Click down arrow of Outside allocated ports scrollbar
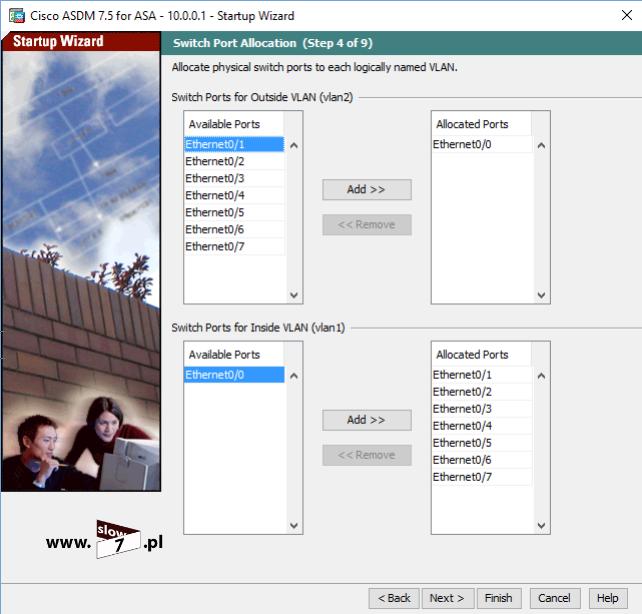 pyautogui.click(x=541, y=295)
